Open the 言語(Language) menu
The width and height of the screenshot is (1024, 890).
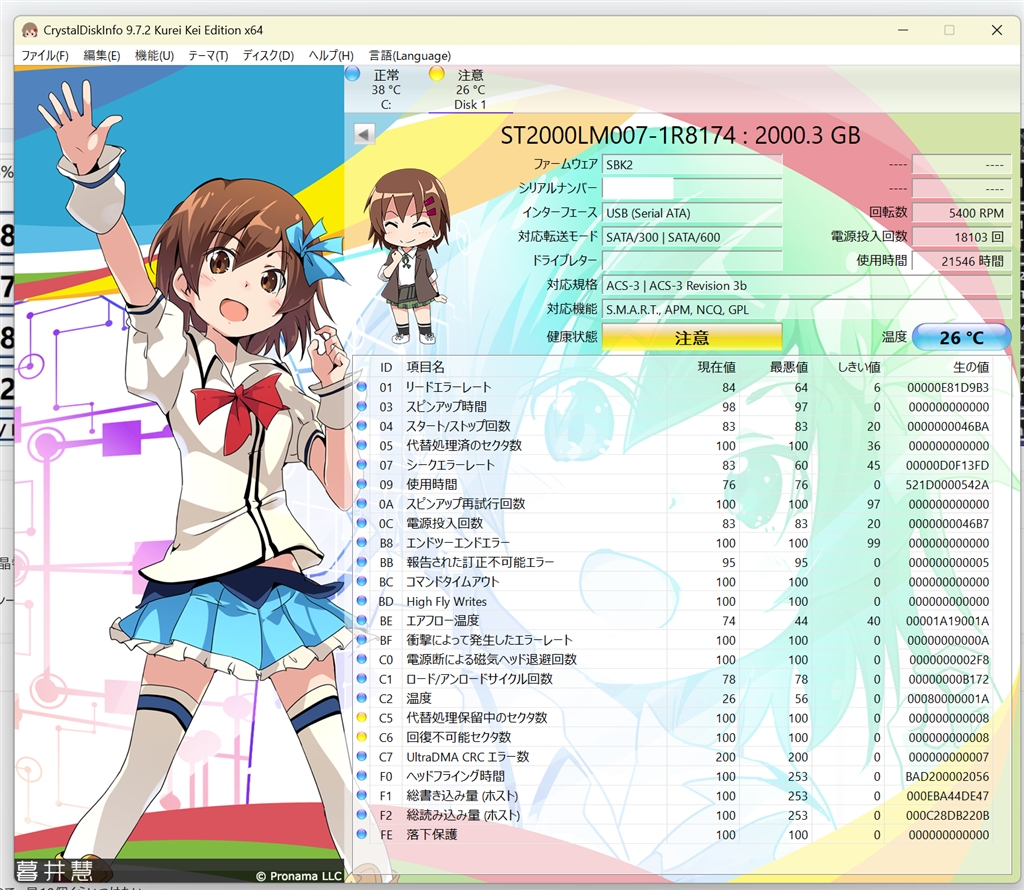(x=409, y=56)
